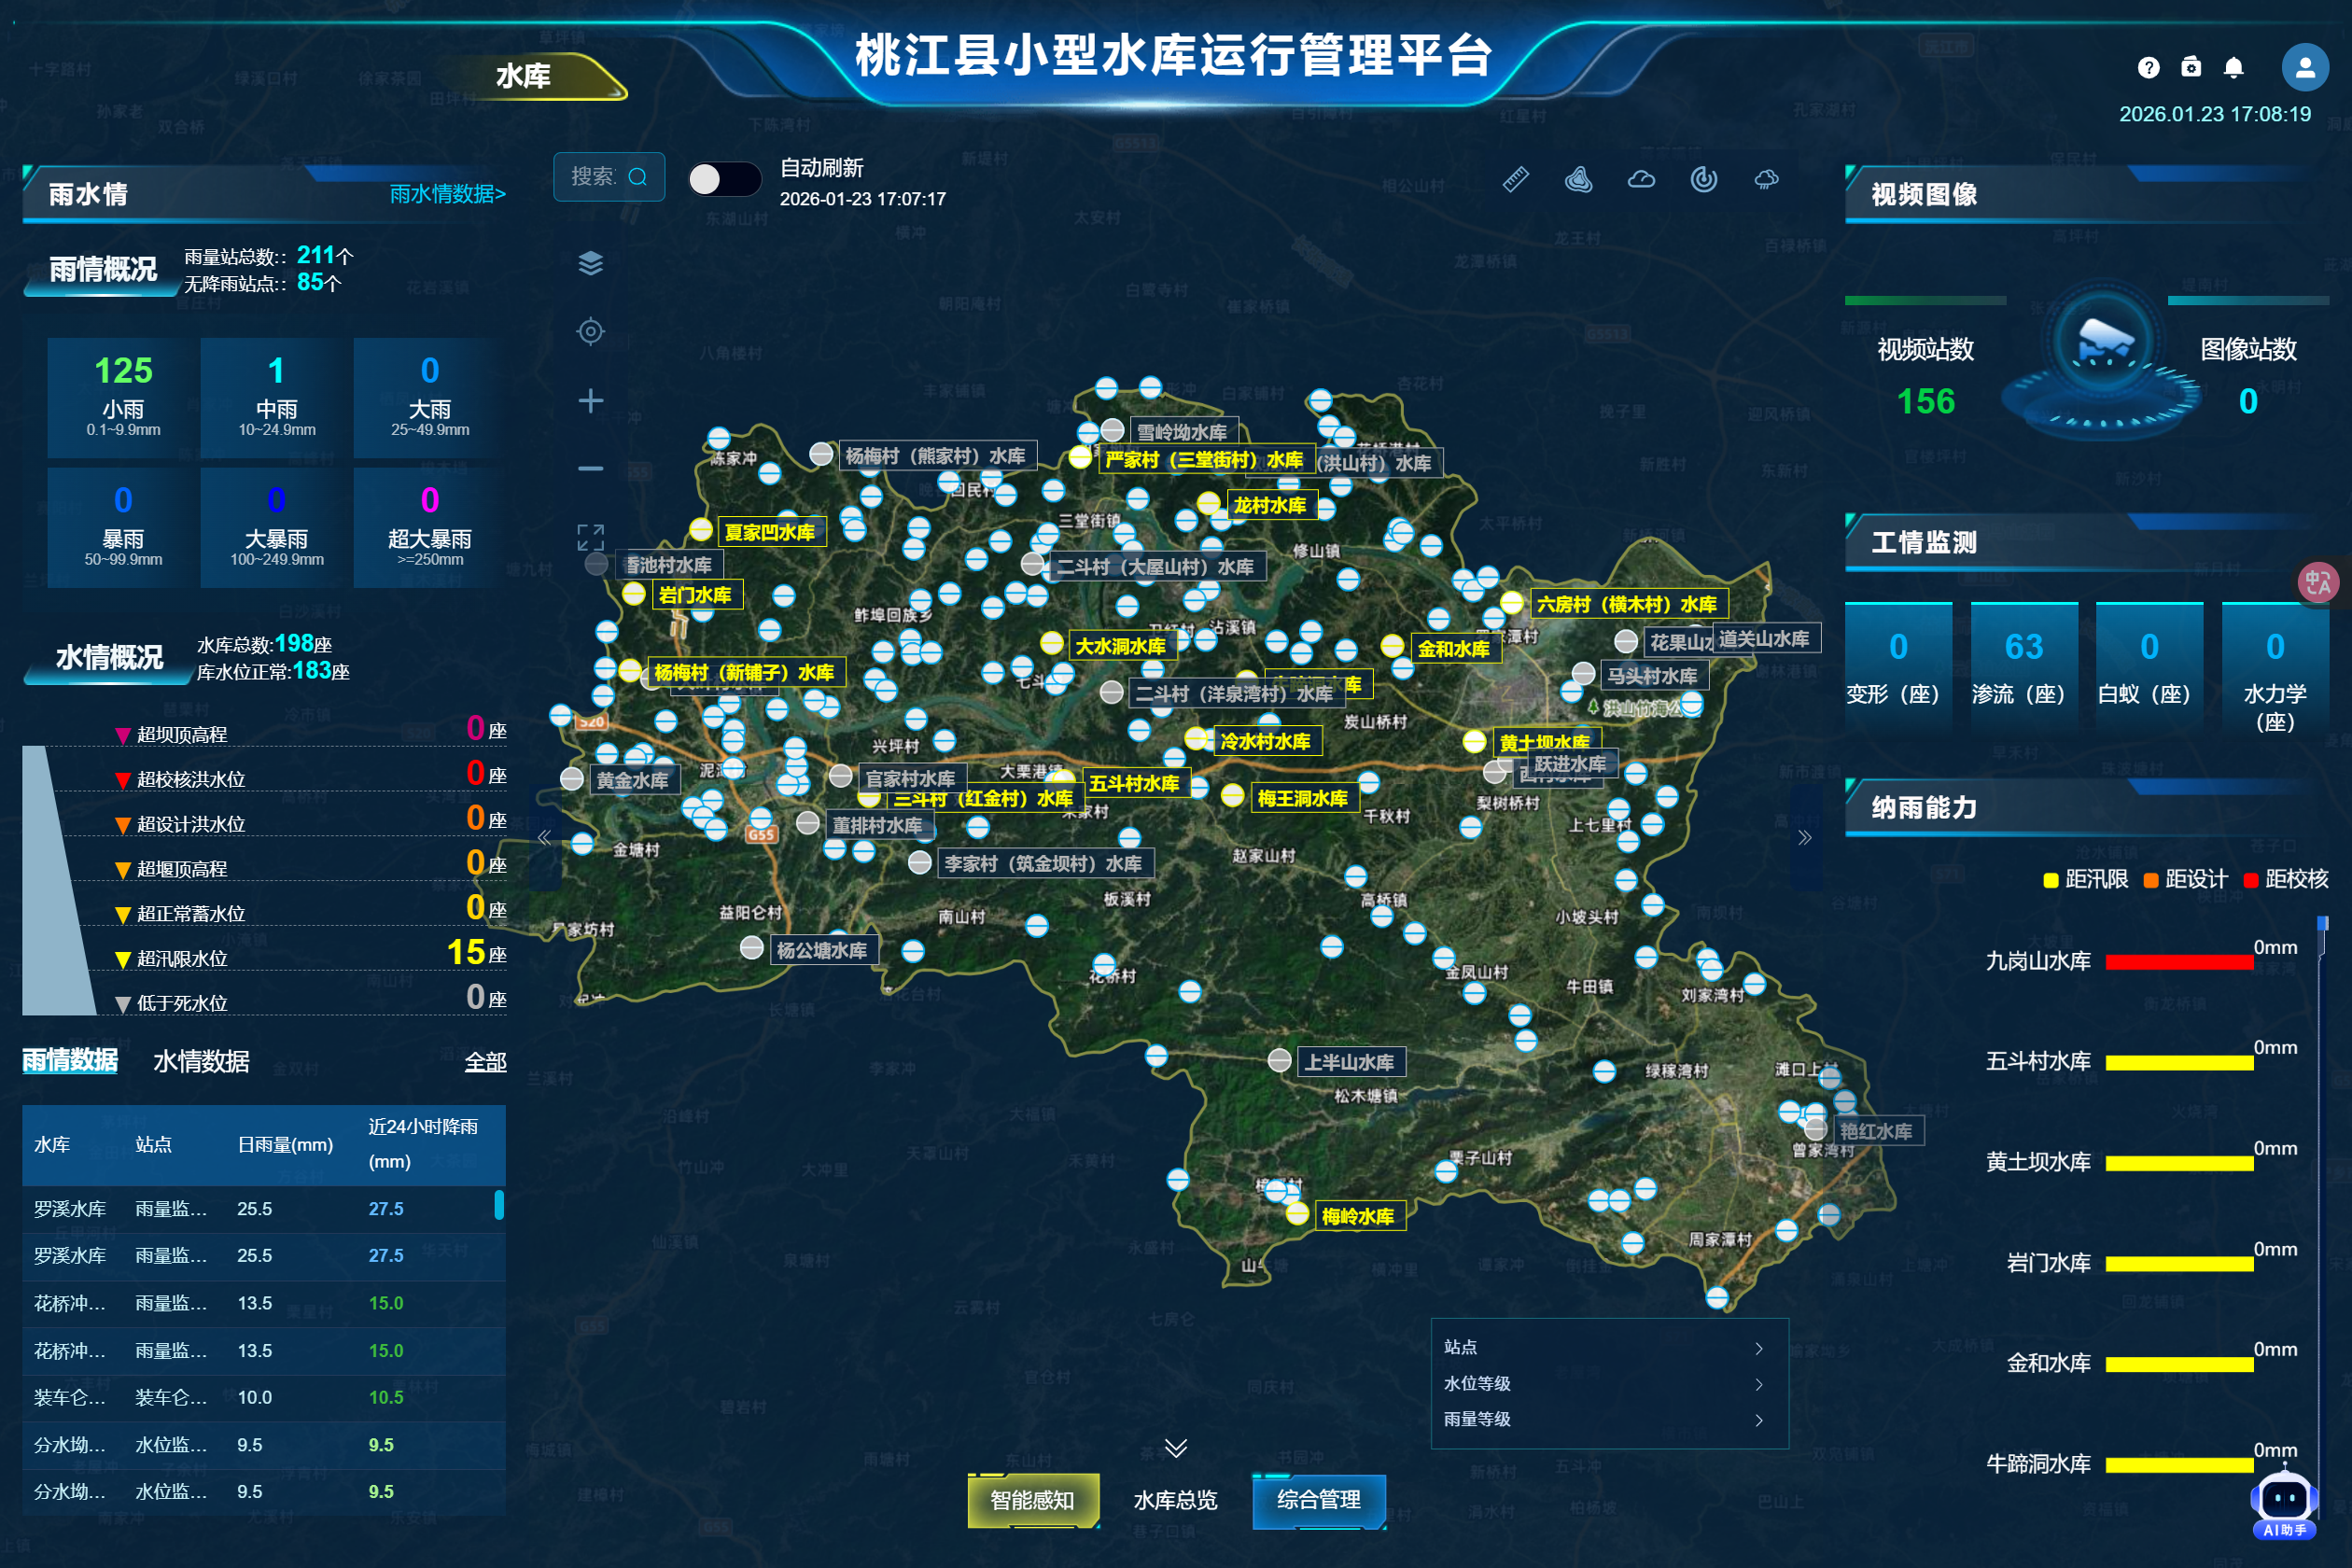The image size is (2352, 1568).
Task: Click the rain cloud forecast icon
Action: tap(1766, 179)
